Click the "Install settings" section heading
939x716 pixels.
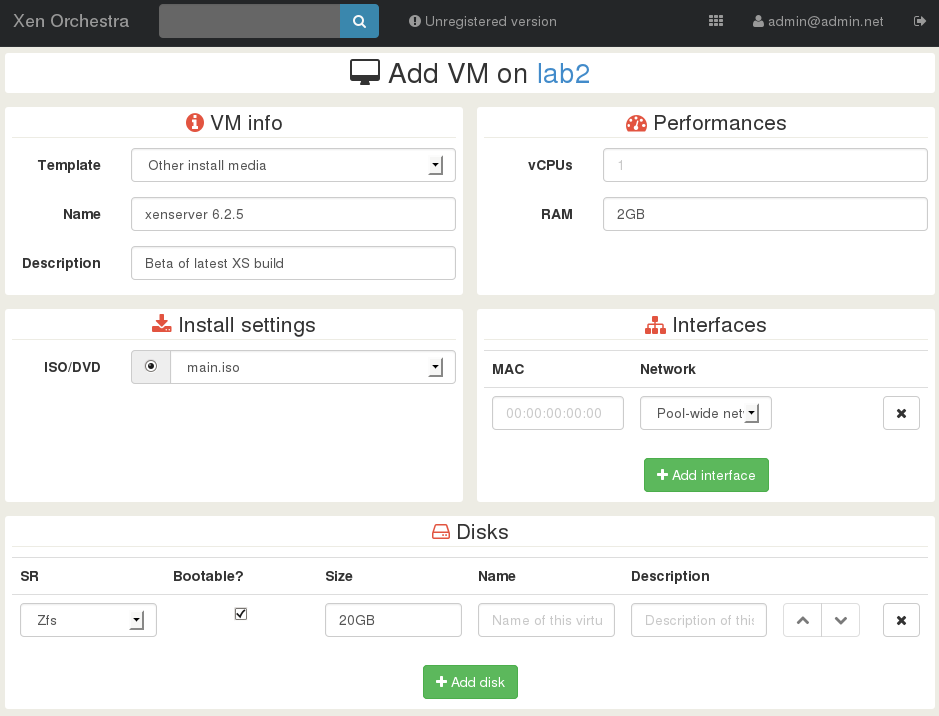click(x=247, y=325)
